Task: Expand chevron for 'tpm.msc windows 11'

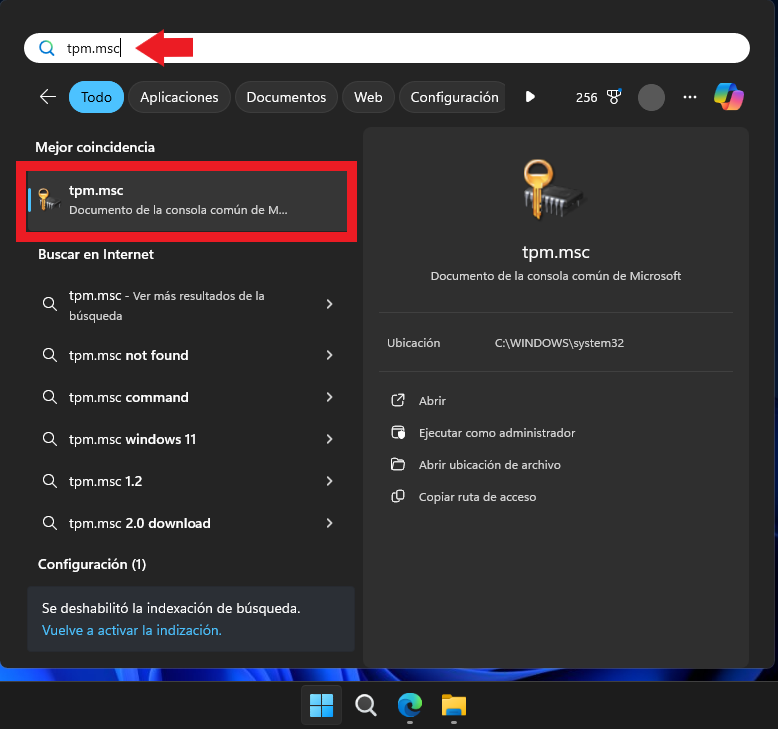Action: [329, 439]
